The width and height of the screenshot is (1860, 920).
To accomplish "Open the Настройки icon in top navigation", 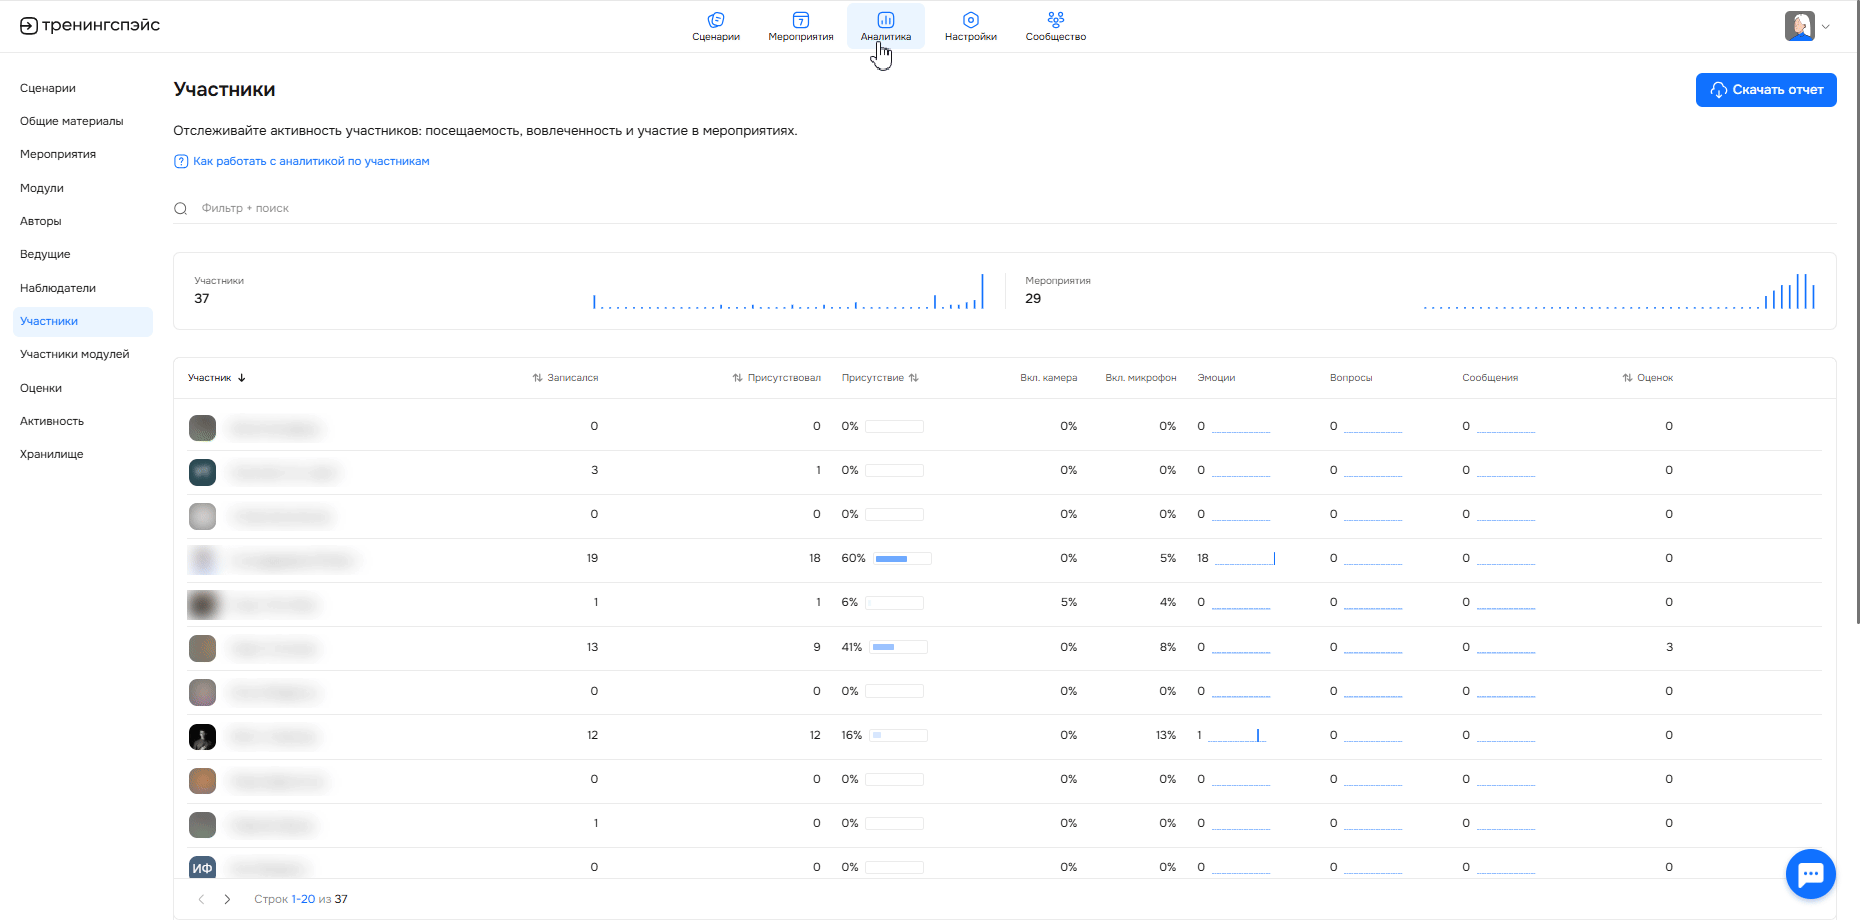I will click(970, 20).
